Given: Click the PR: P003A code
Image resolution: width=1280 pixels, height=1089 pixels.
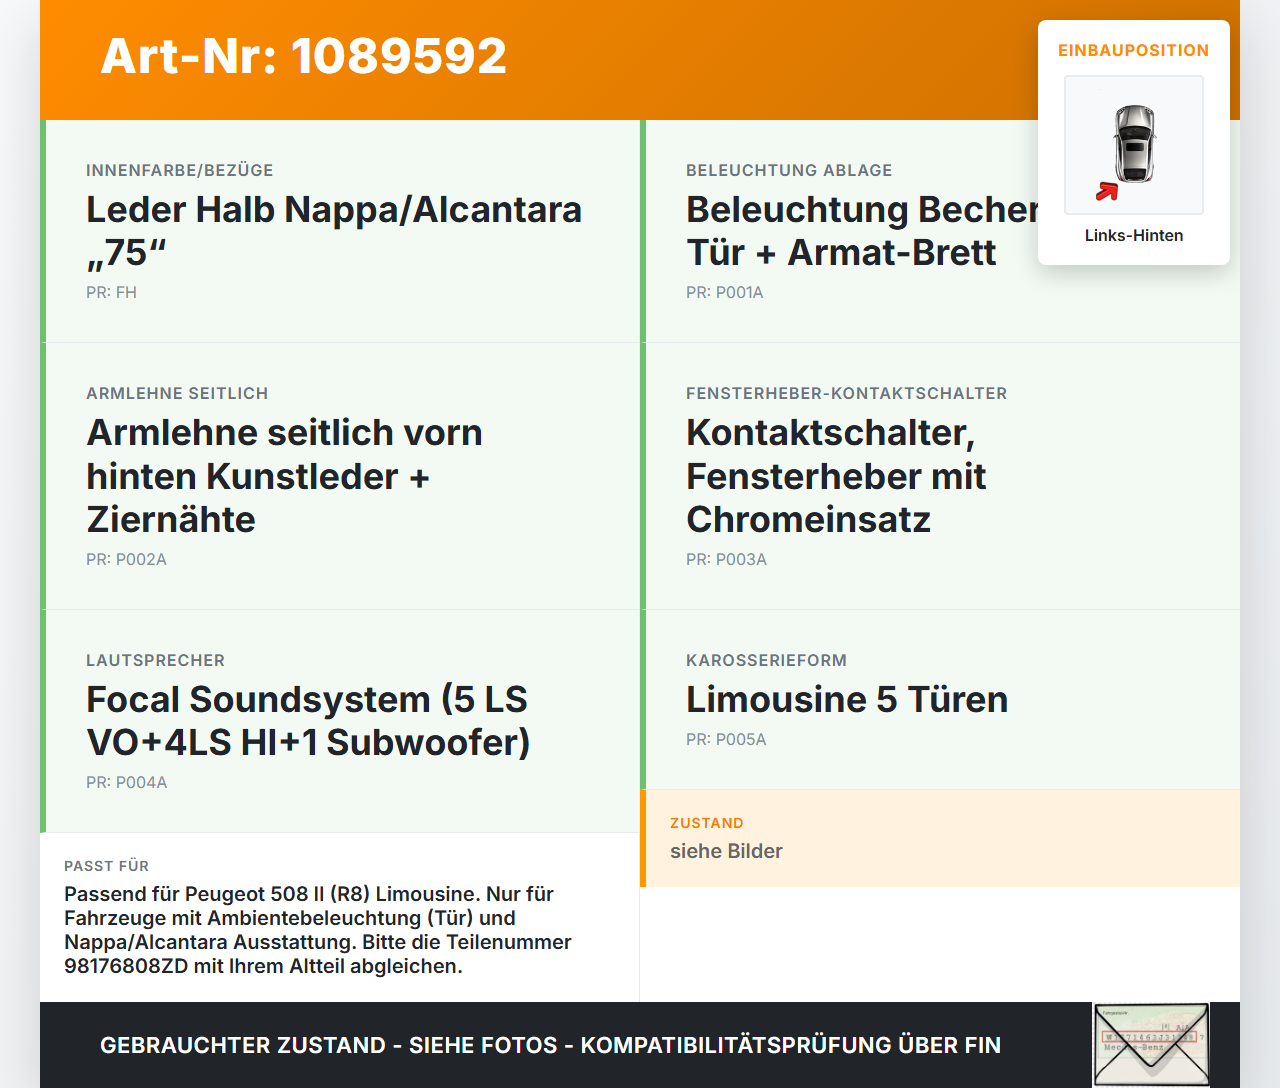Looking at the screenshot, I should click(726, 559).
